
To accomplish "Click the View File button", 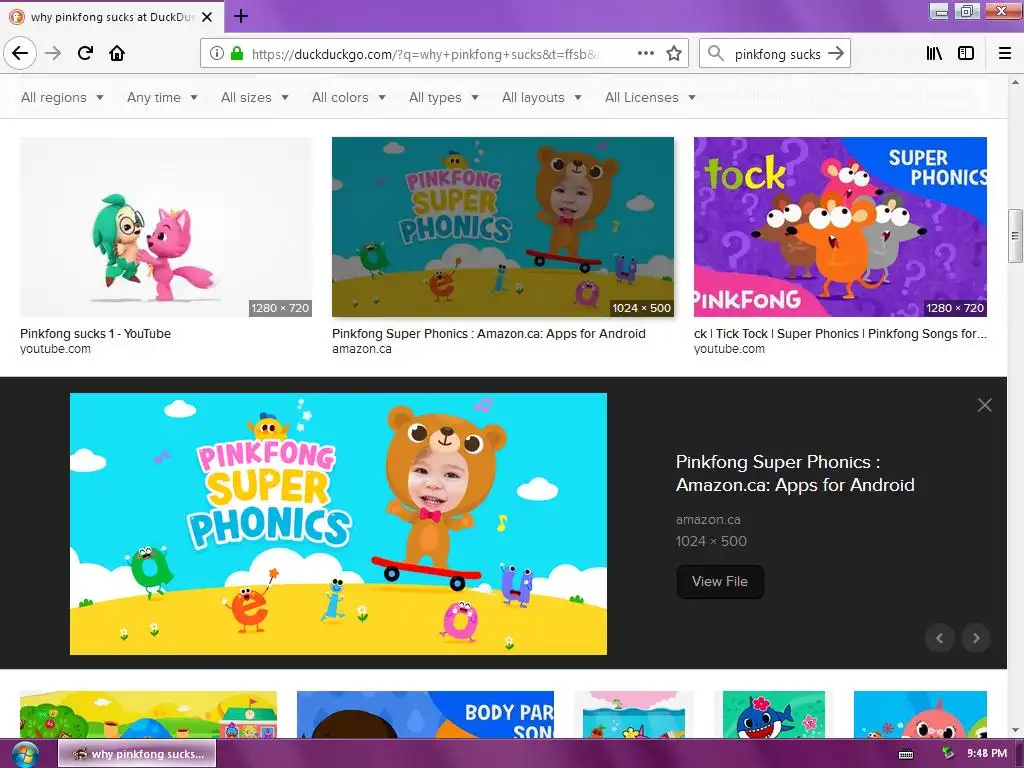I will click(720, 581).
